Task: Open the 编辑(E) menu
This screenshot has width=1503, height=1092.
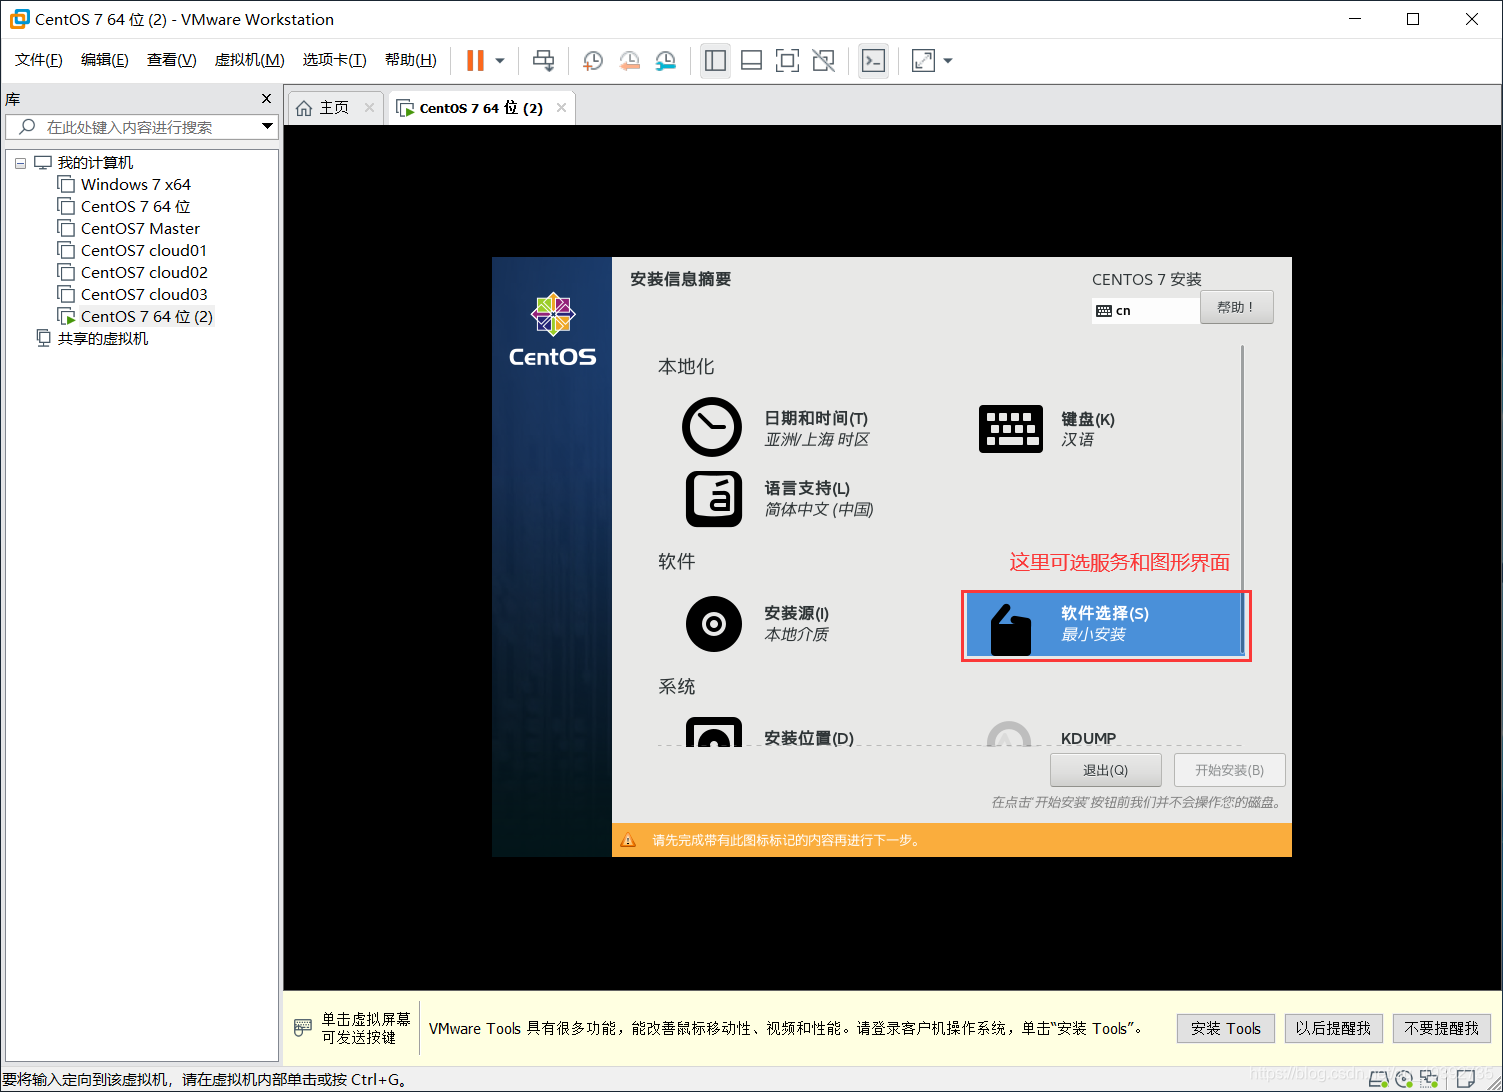Action: (x=105, y=60)
